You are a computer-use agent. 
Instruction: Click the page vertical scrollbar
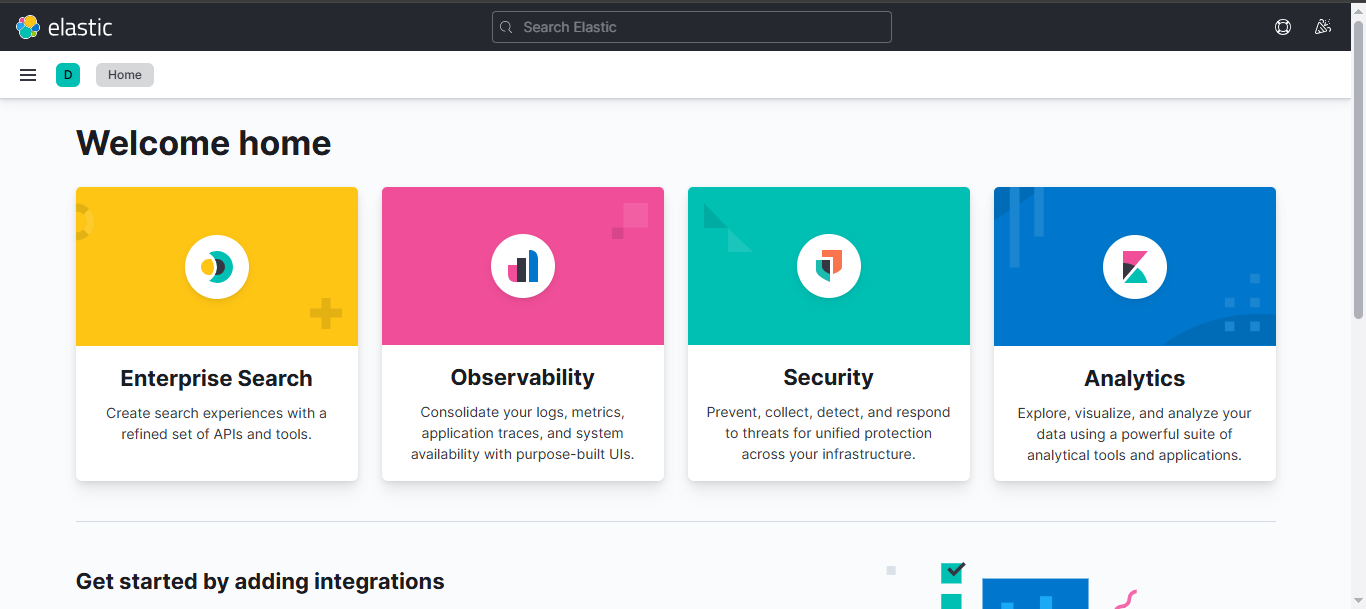pyautogui.click(x=1358, y=170)
